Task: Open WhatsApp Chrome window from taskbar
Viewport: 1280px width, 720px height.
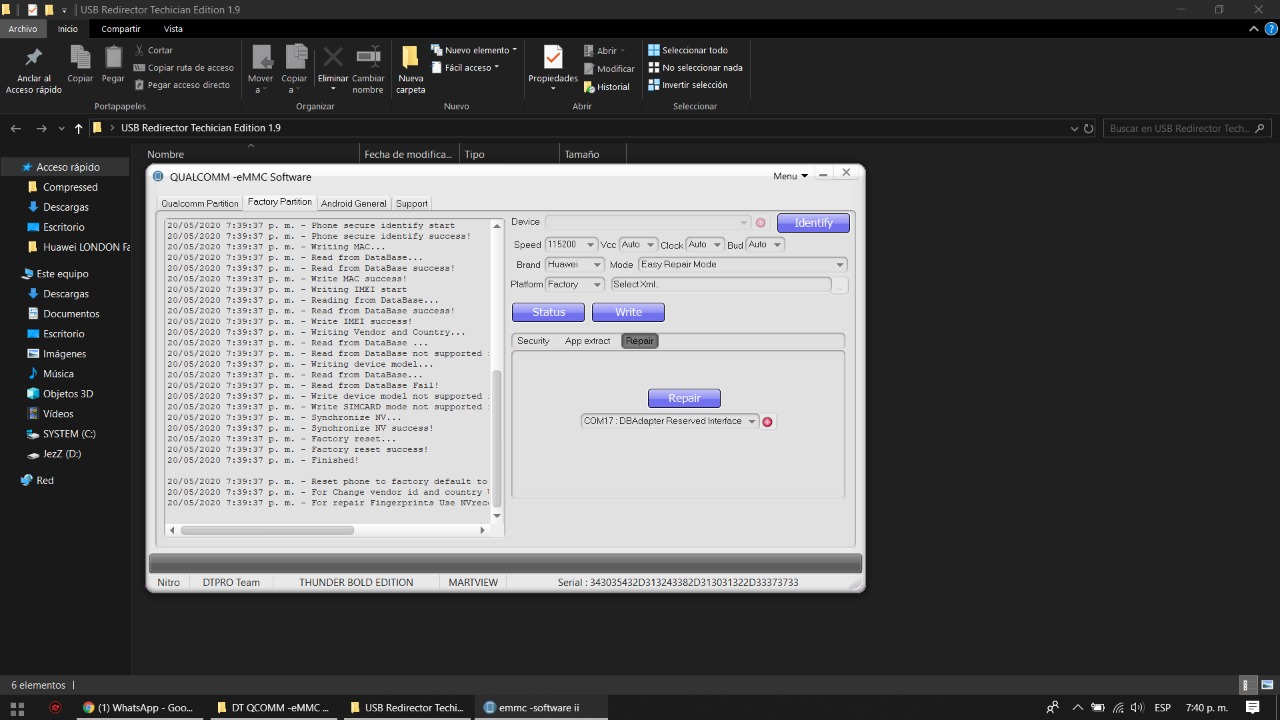Action: tap(138, 707)
